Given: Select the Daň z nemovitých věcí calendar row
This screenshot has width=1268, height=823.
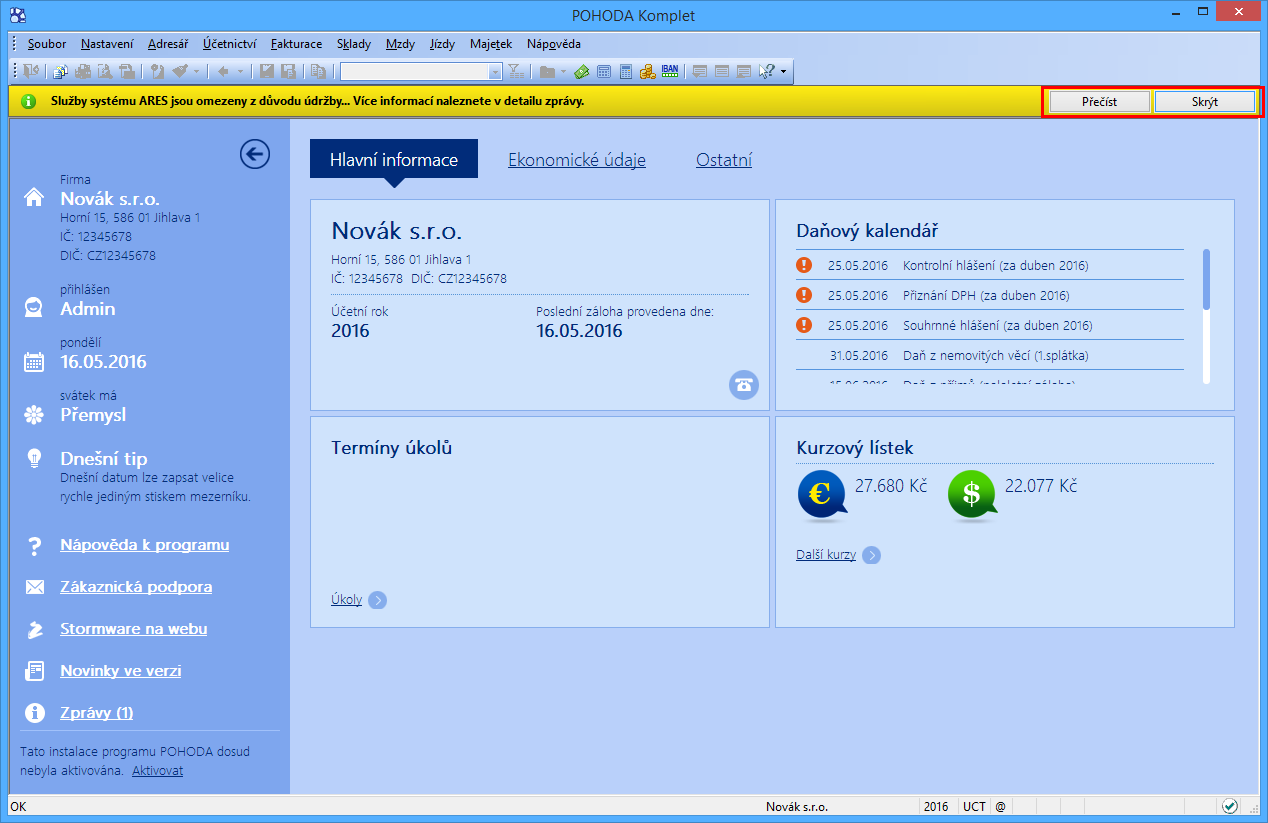Looking at the screenshot, I should [x=990, y=355].
